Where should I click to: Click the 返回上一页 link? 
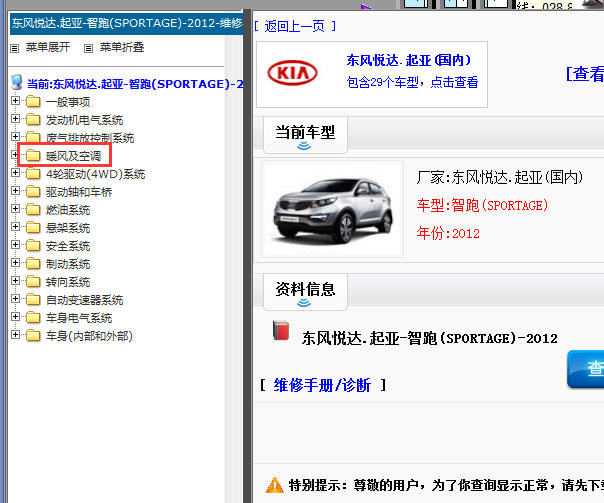pyautogui.click(x=295, y=26)
